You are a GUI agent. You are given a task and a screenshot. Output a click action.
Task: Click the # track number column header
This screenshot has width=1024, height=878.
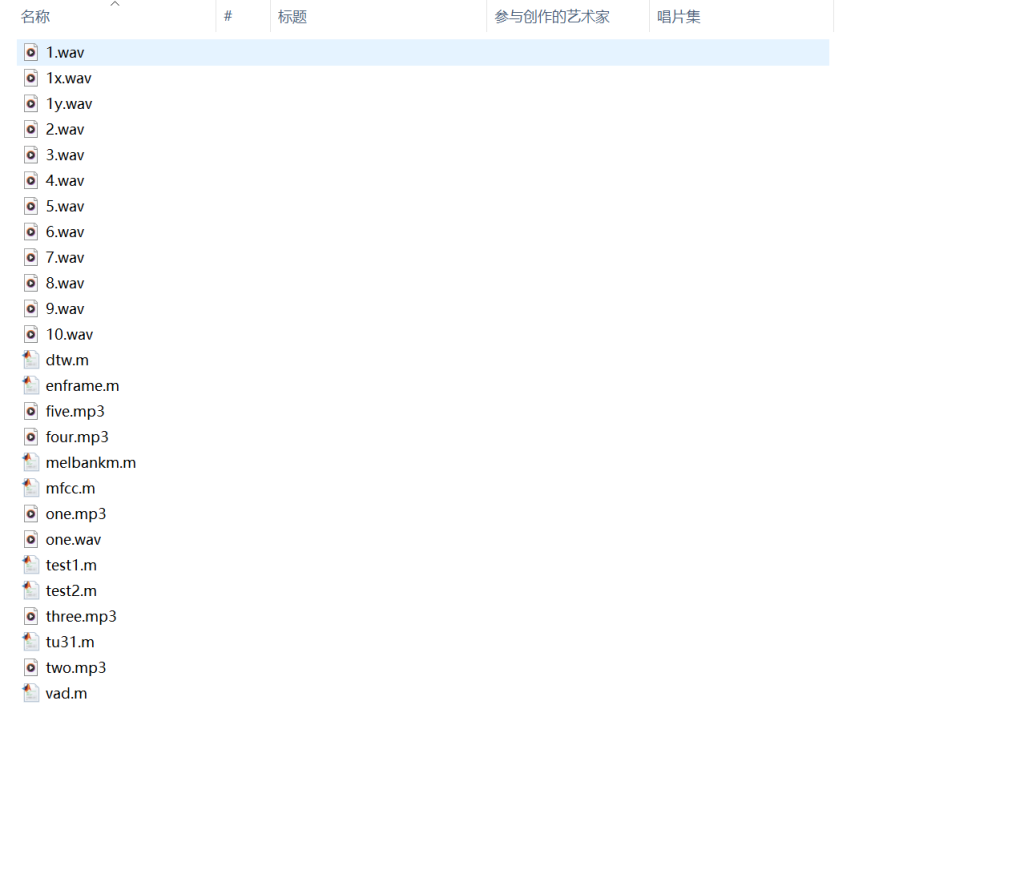coord(228,17)
